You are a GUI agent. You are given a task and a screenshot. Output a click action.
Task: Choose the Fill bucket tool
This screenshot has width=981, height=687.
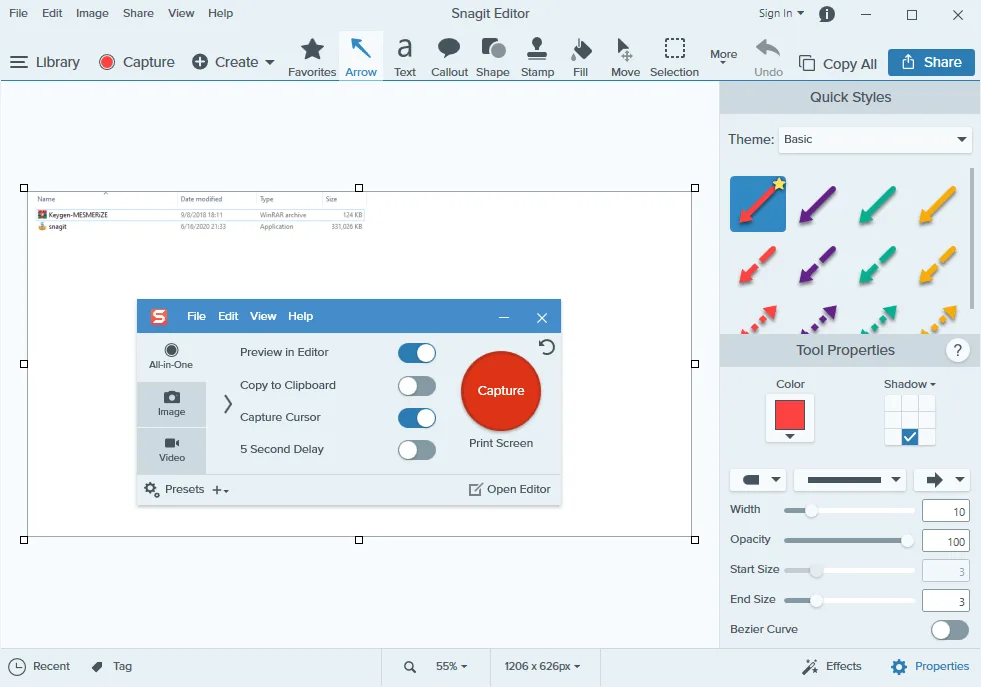(x=580, y=57)
